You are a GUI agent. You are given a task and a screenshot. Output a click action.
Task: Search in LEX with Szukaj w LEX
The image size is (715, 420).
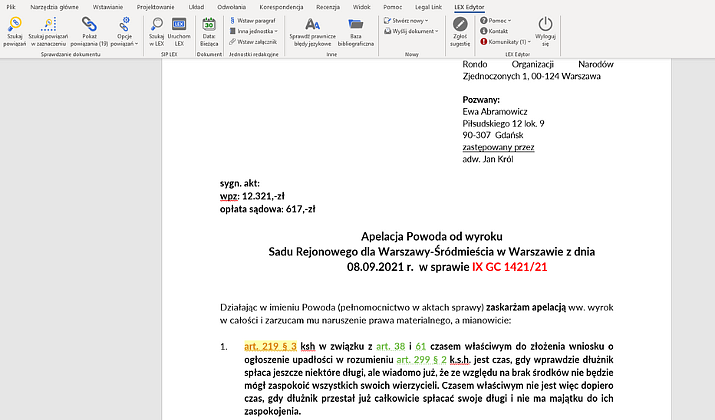(x=156, y=25)
